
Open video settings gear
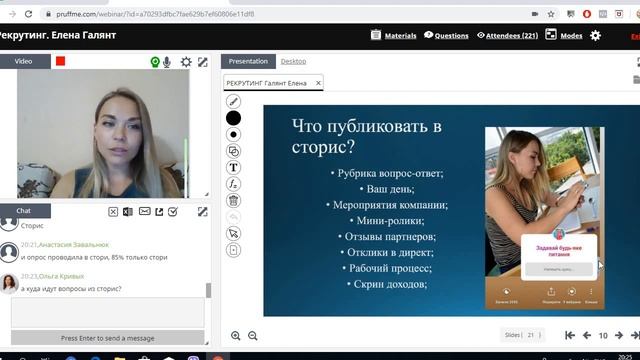[x=186, y=62]
